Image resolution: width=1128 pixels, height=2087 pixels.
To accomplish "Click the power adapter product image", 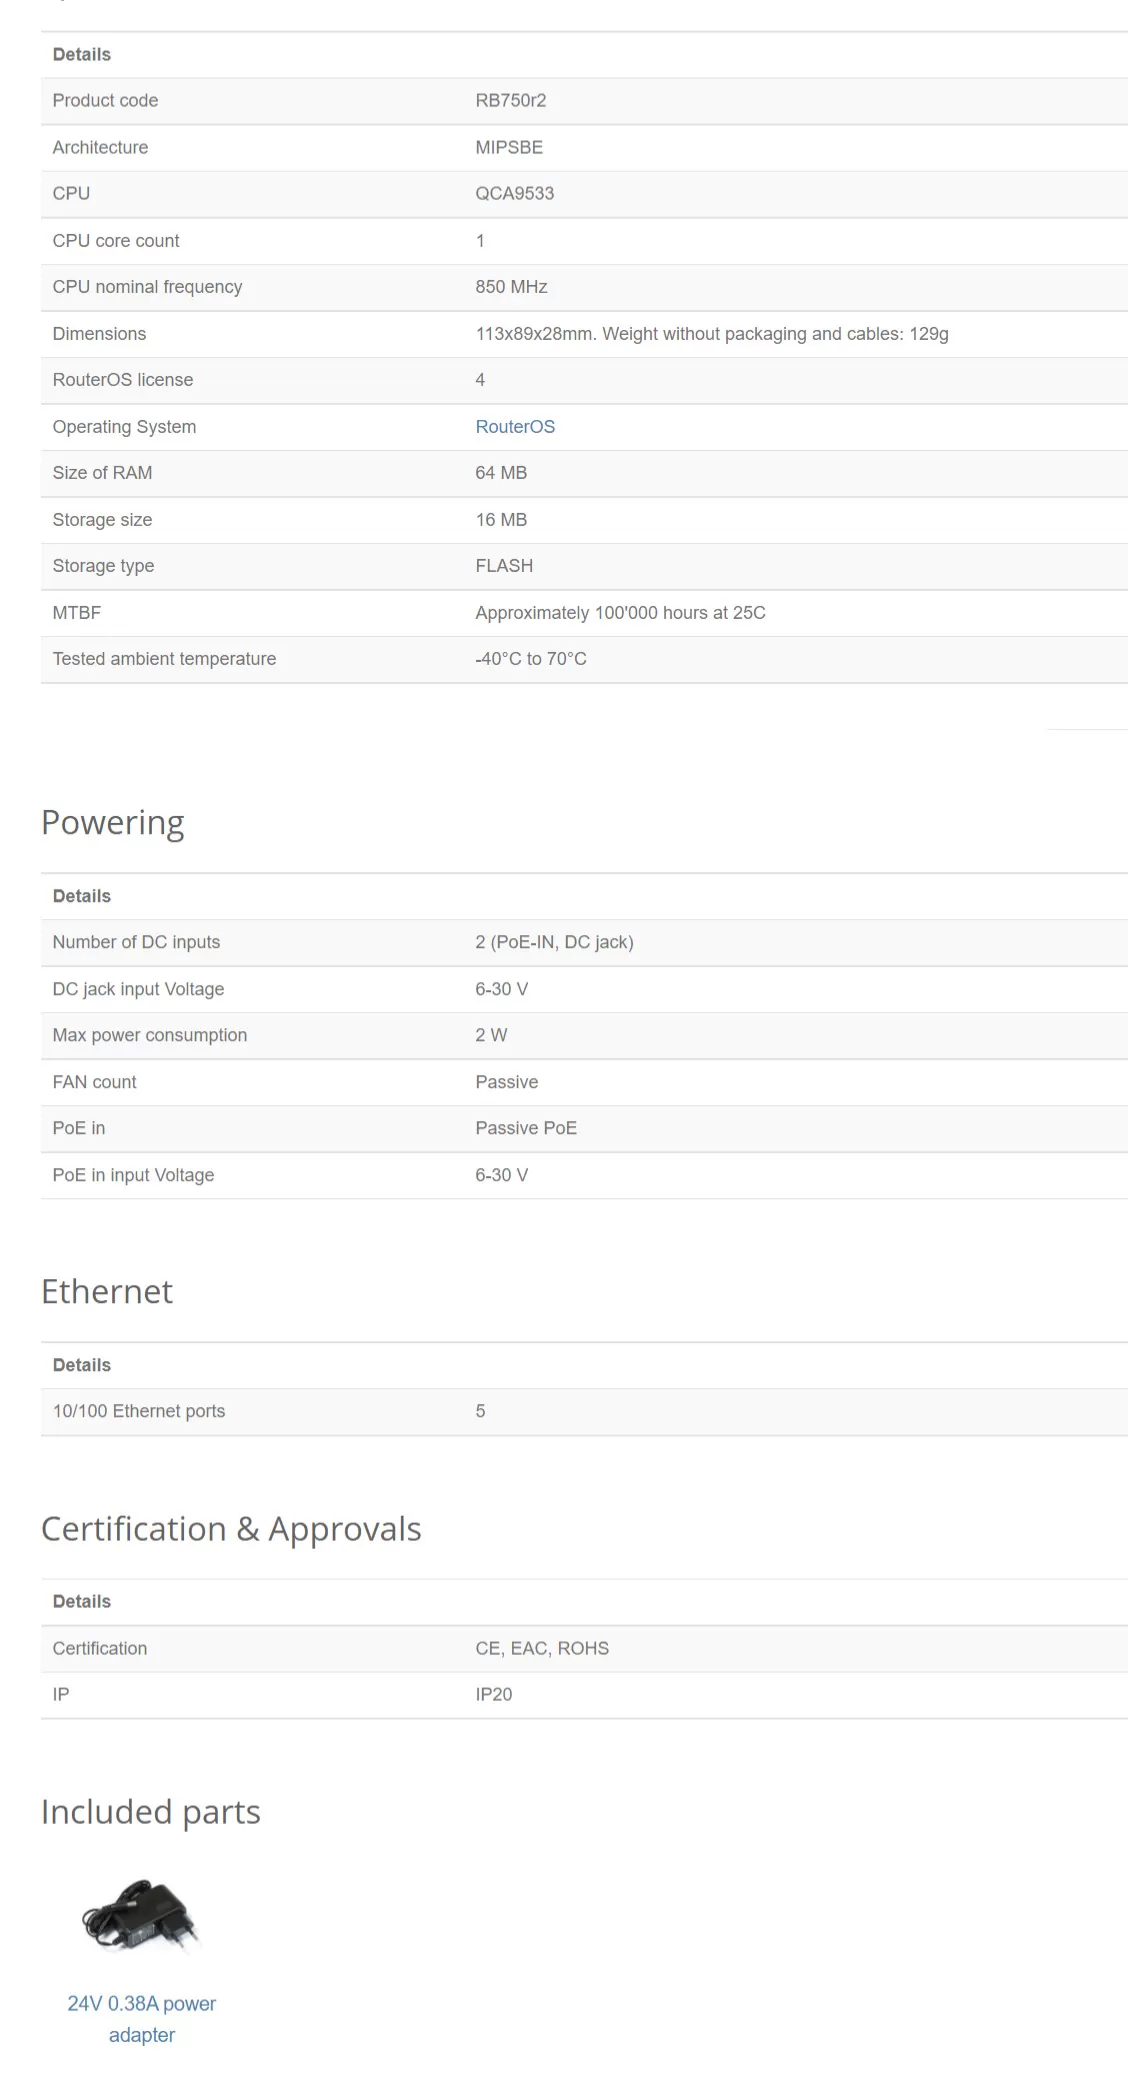I will click(142, 1916).
